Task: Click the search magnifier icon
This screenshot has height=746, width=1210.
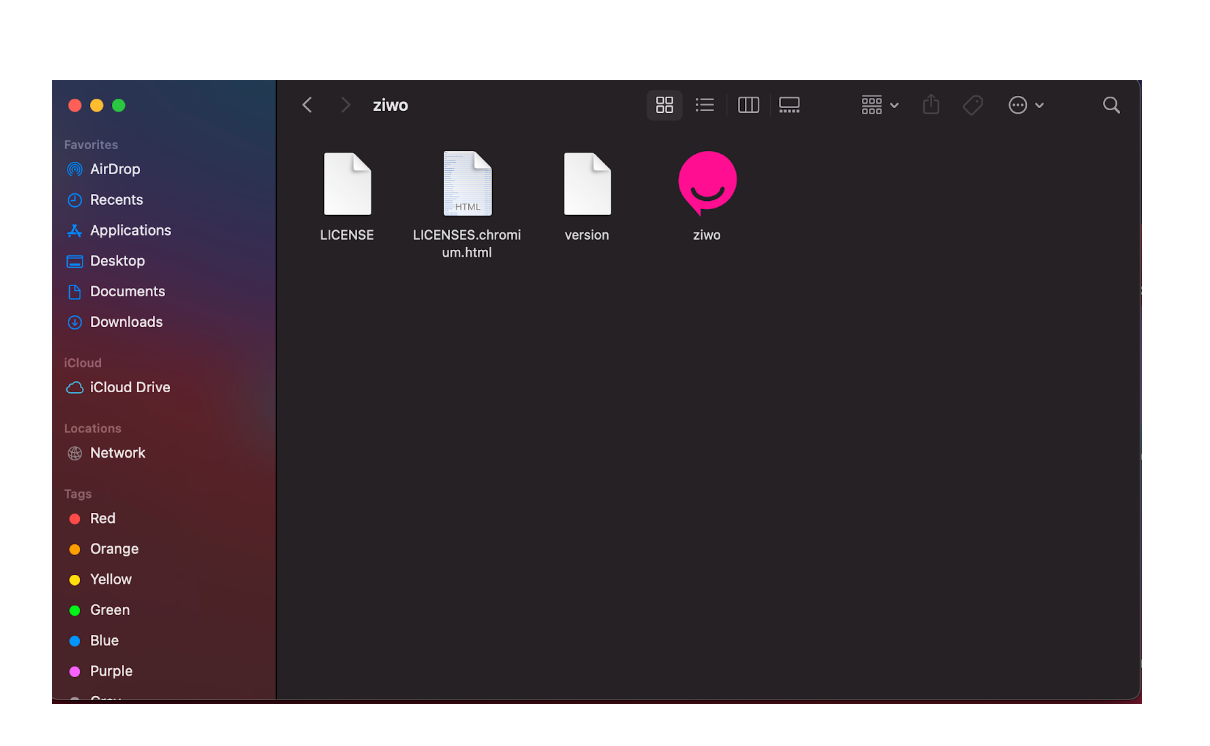Action: [1111, 105]
